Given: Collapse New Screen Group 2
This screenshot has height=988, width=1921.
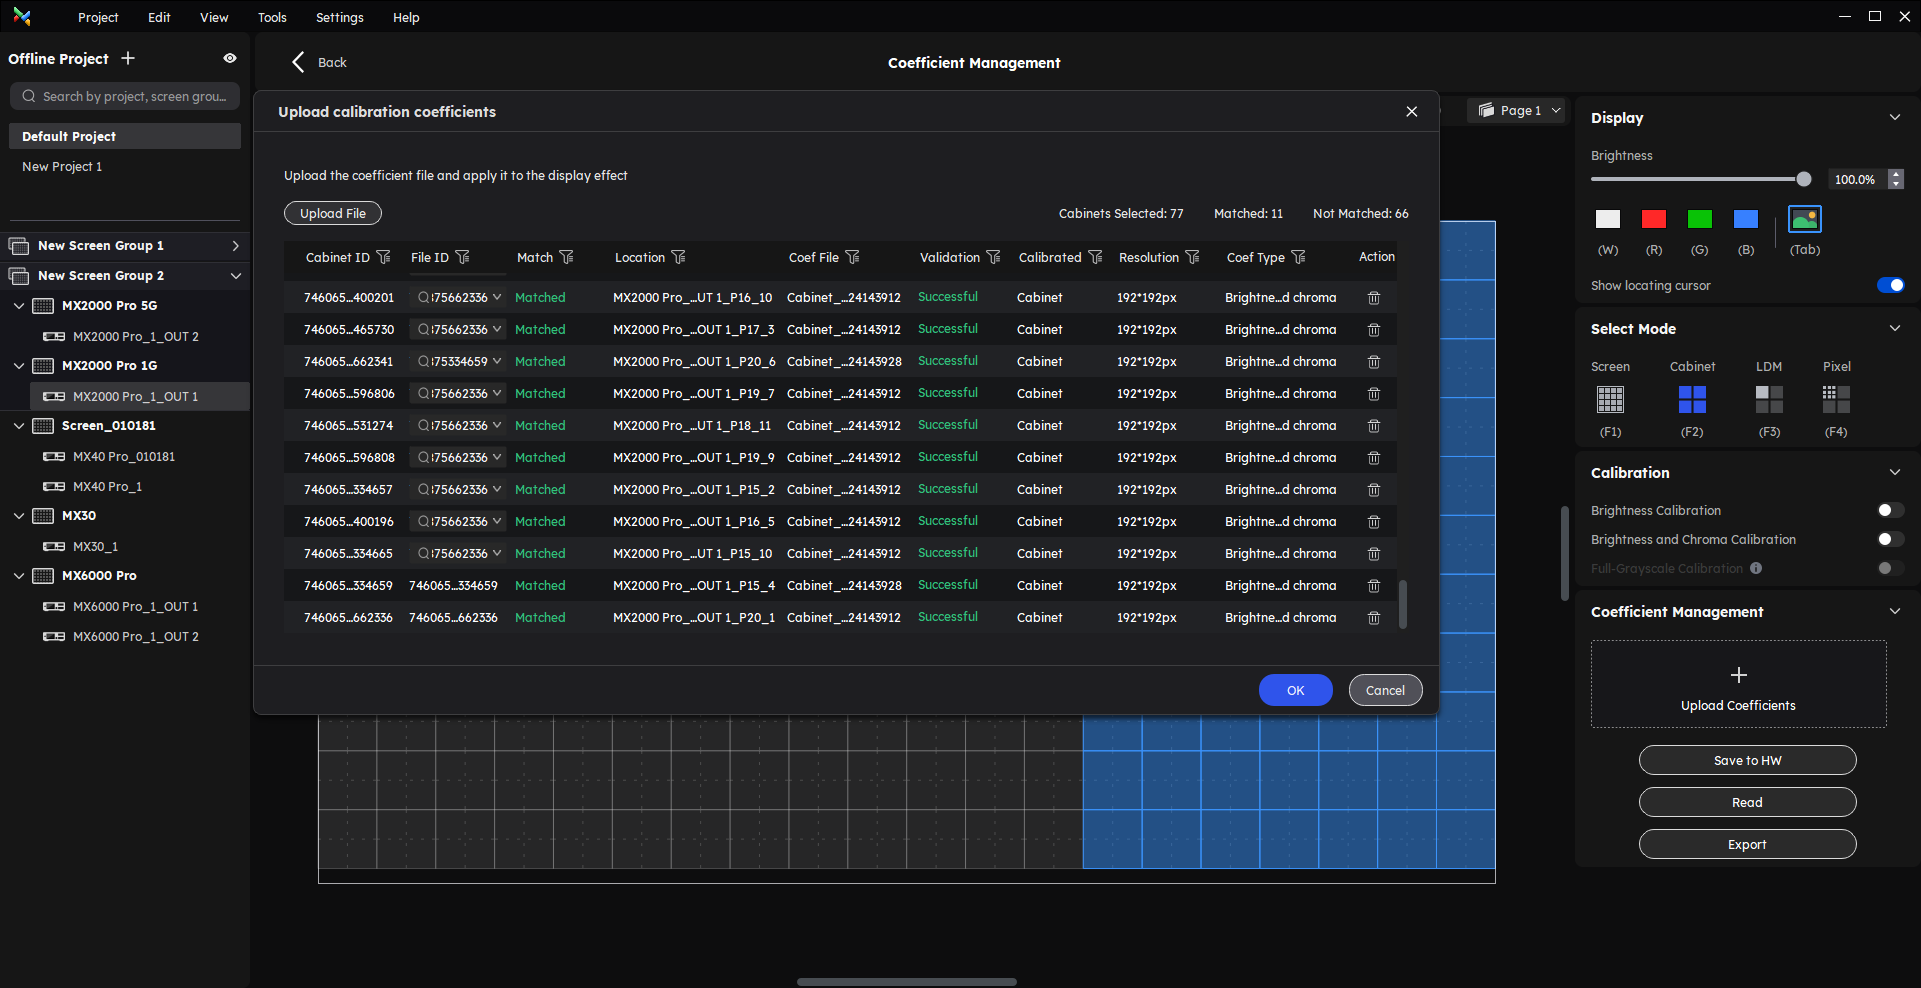Looking at the screenshot, I should [x=236, y=276].
